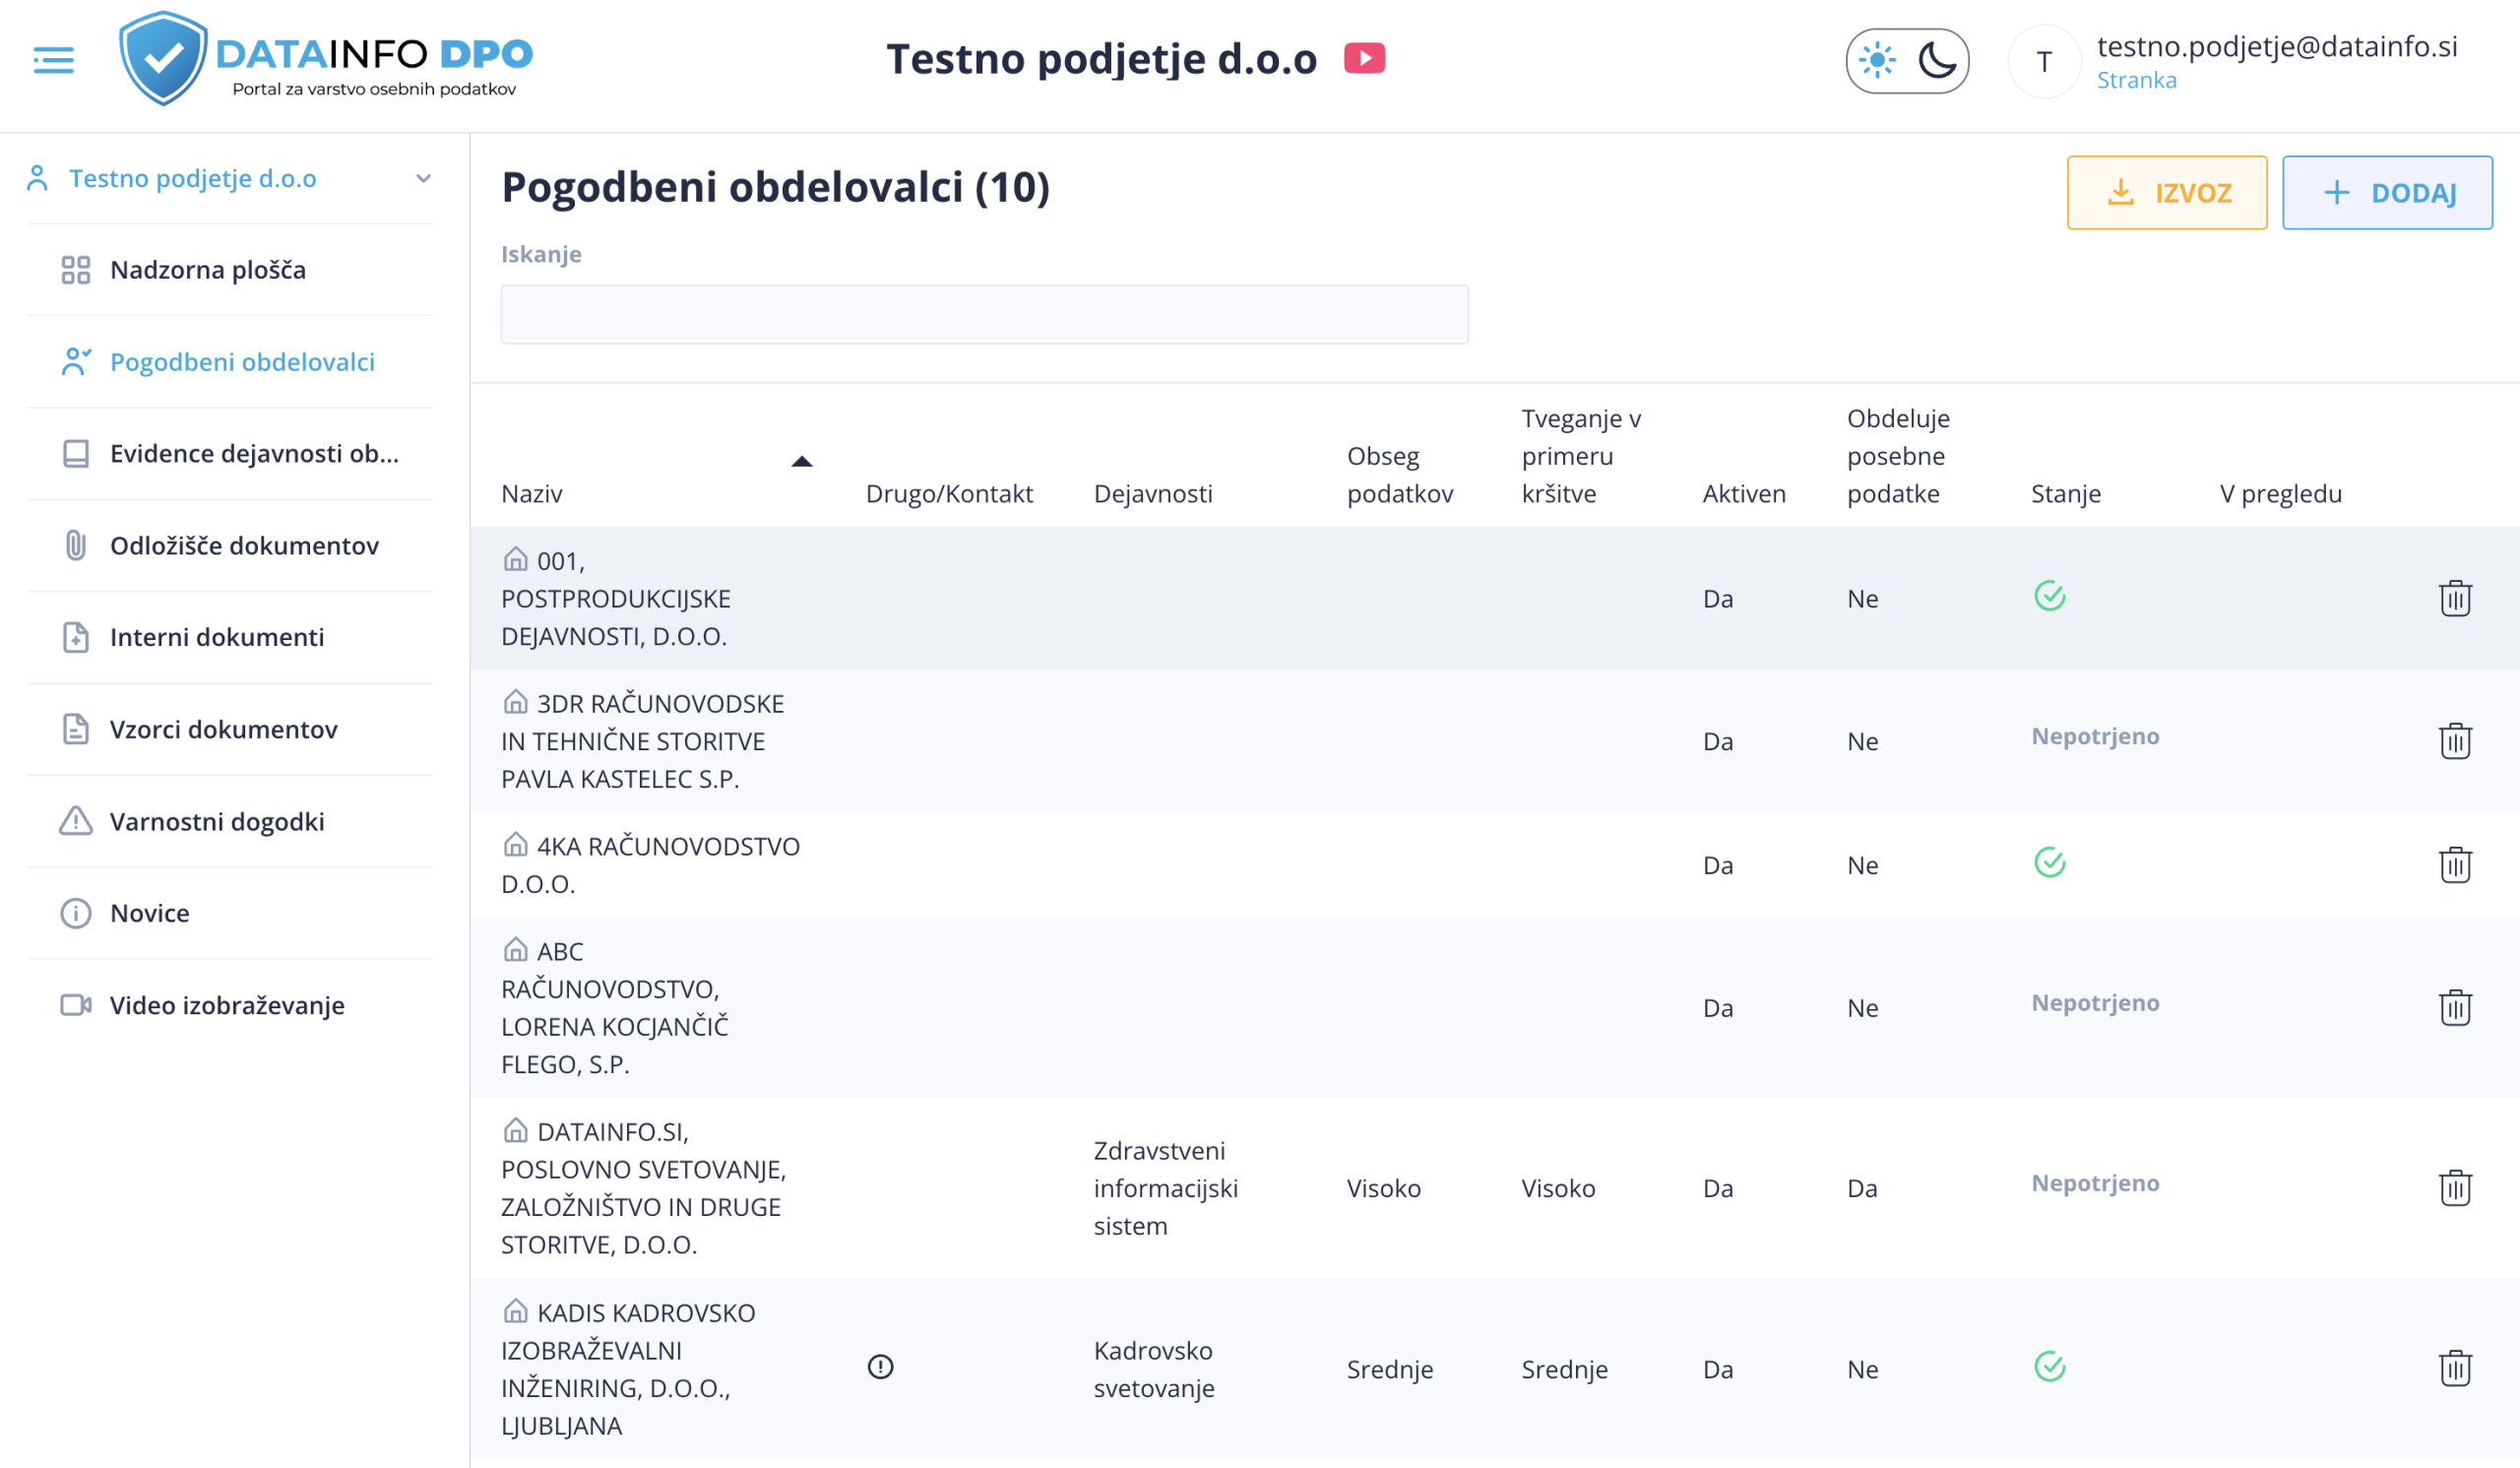Click Nepotrjeno status of 3DR row

(x=2095, y=736)
